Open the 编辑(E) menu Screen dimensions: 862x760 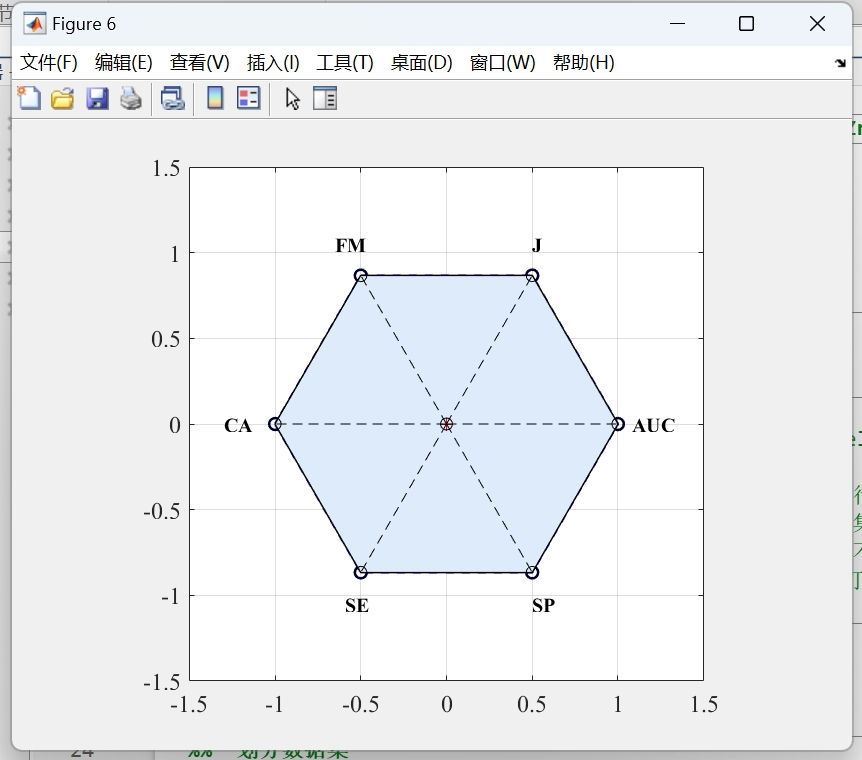(x=124, y=63)
